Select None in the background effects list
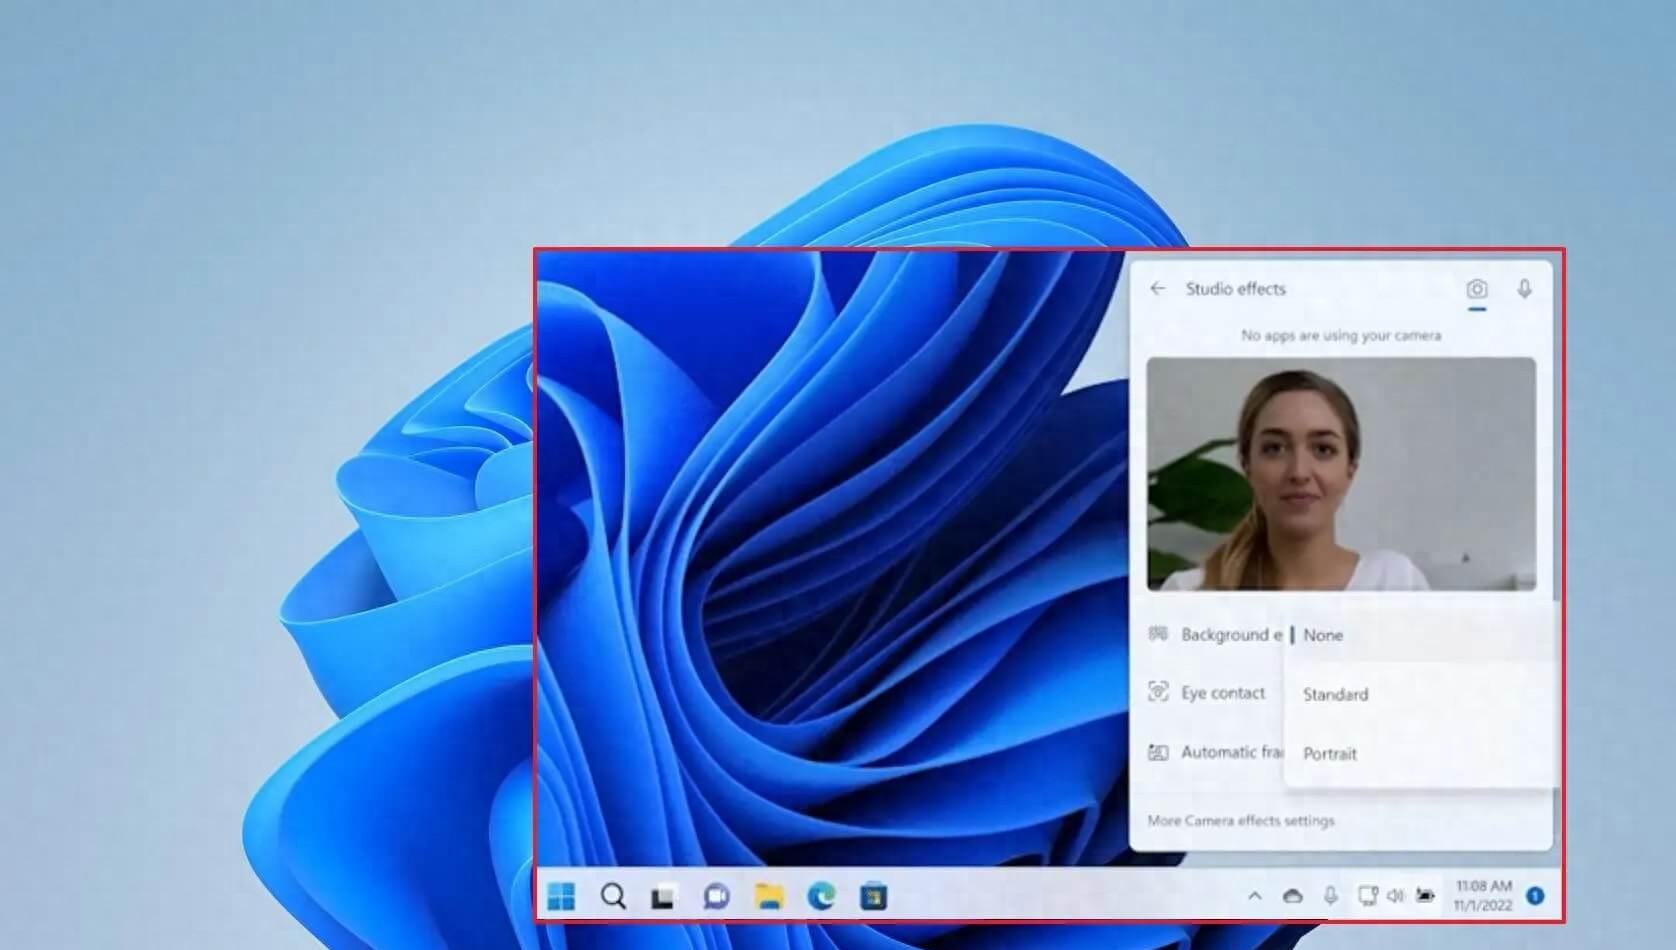This screenshot has height=950, width=1676. pos(1323,635)
